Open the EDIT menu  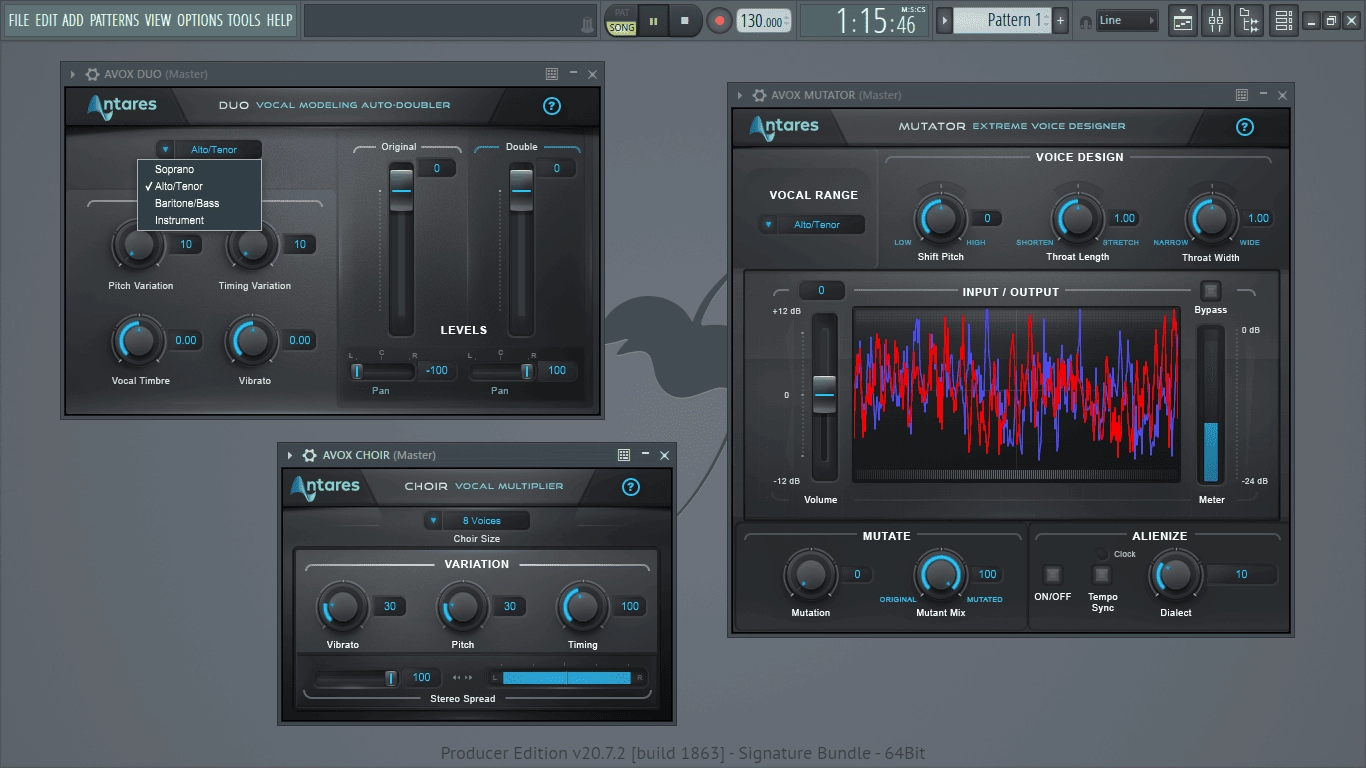(46, 20)
